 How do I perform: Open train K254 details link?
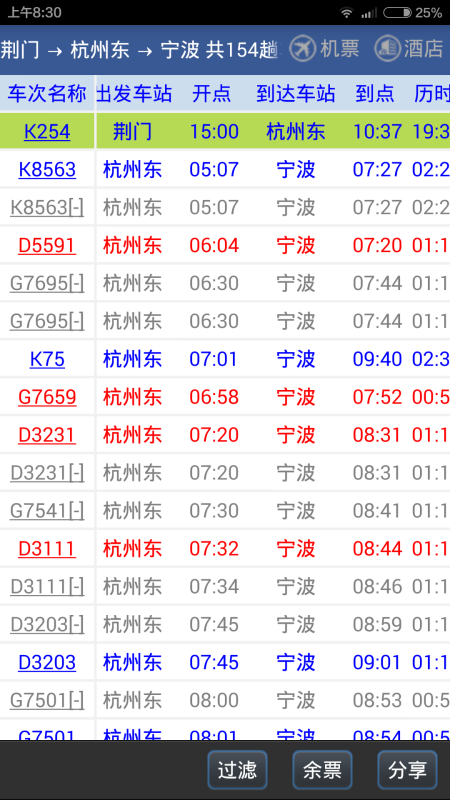pos(47,132)
